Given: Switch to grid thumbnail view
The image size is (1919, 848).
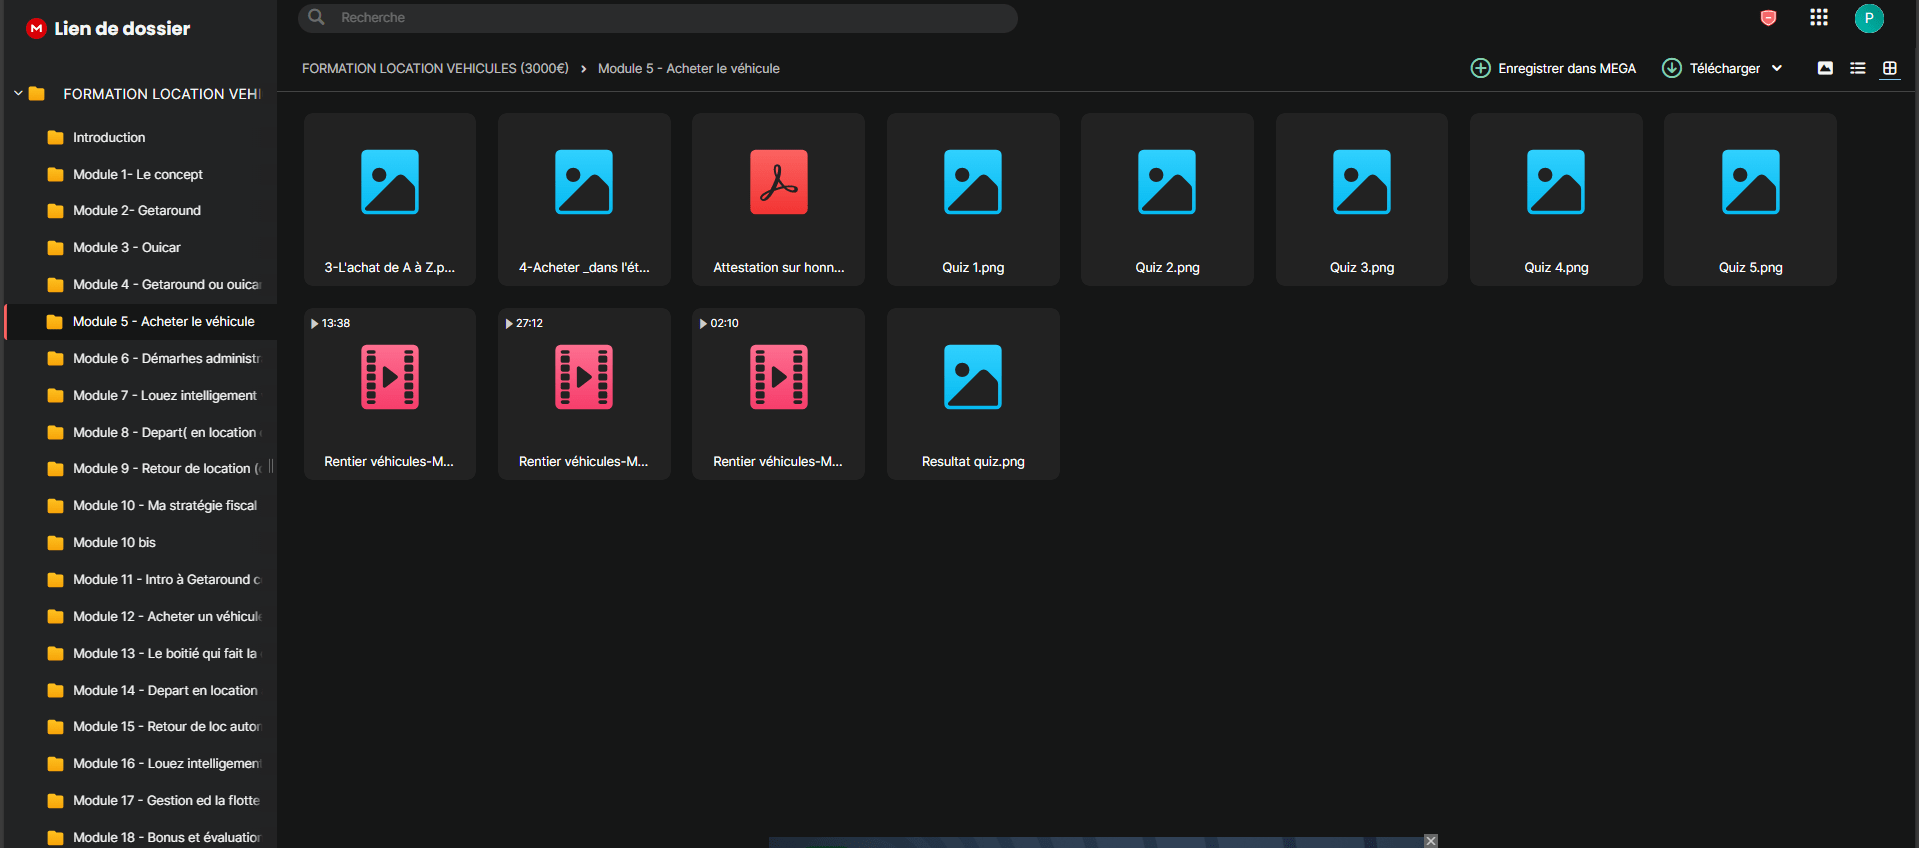Looking at the screenshot, I should [1890, 68].
